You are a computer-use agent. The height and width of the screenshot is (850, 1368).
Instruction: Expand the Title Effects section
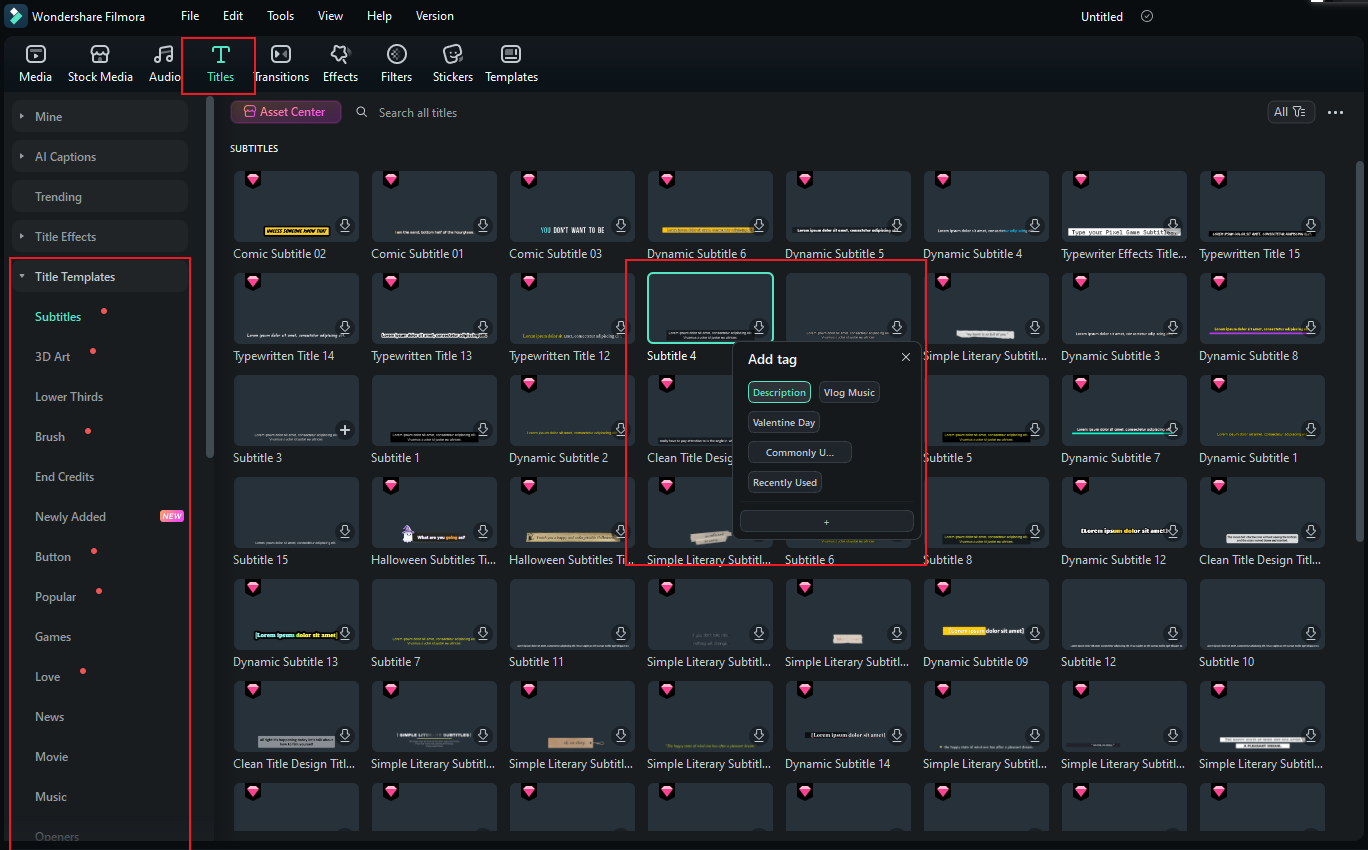click(99, 236)
